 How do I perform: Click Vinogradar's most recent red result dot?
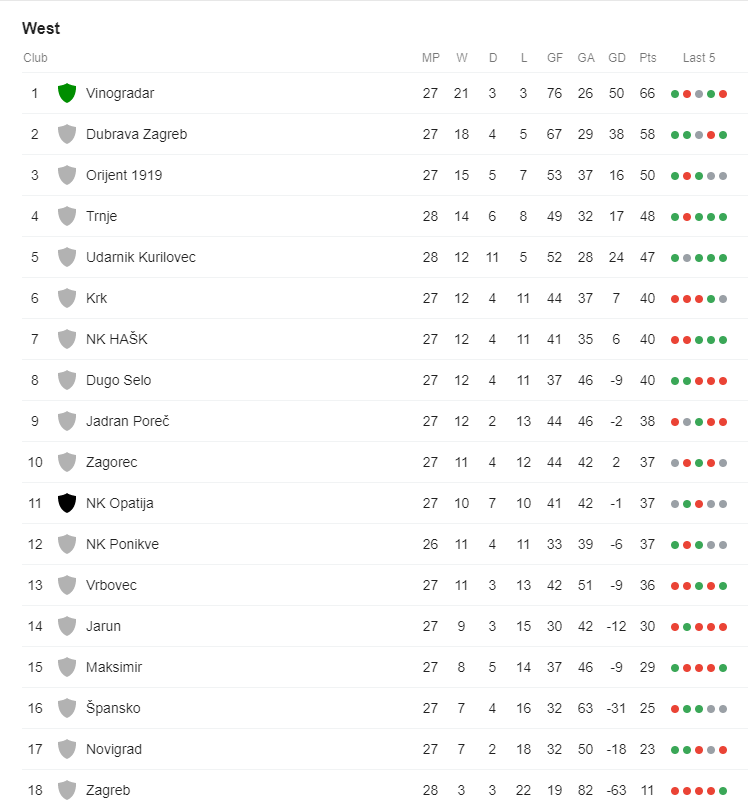[x=723, y=94]
